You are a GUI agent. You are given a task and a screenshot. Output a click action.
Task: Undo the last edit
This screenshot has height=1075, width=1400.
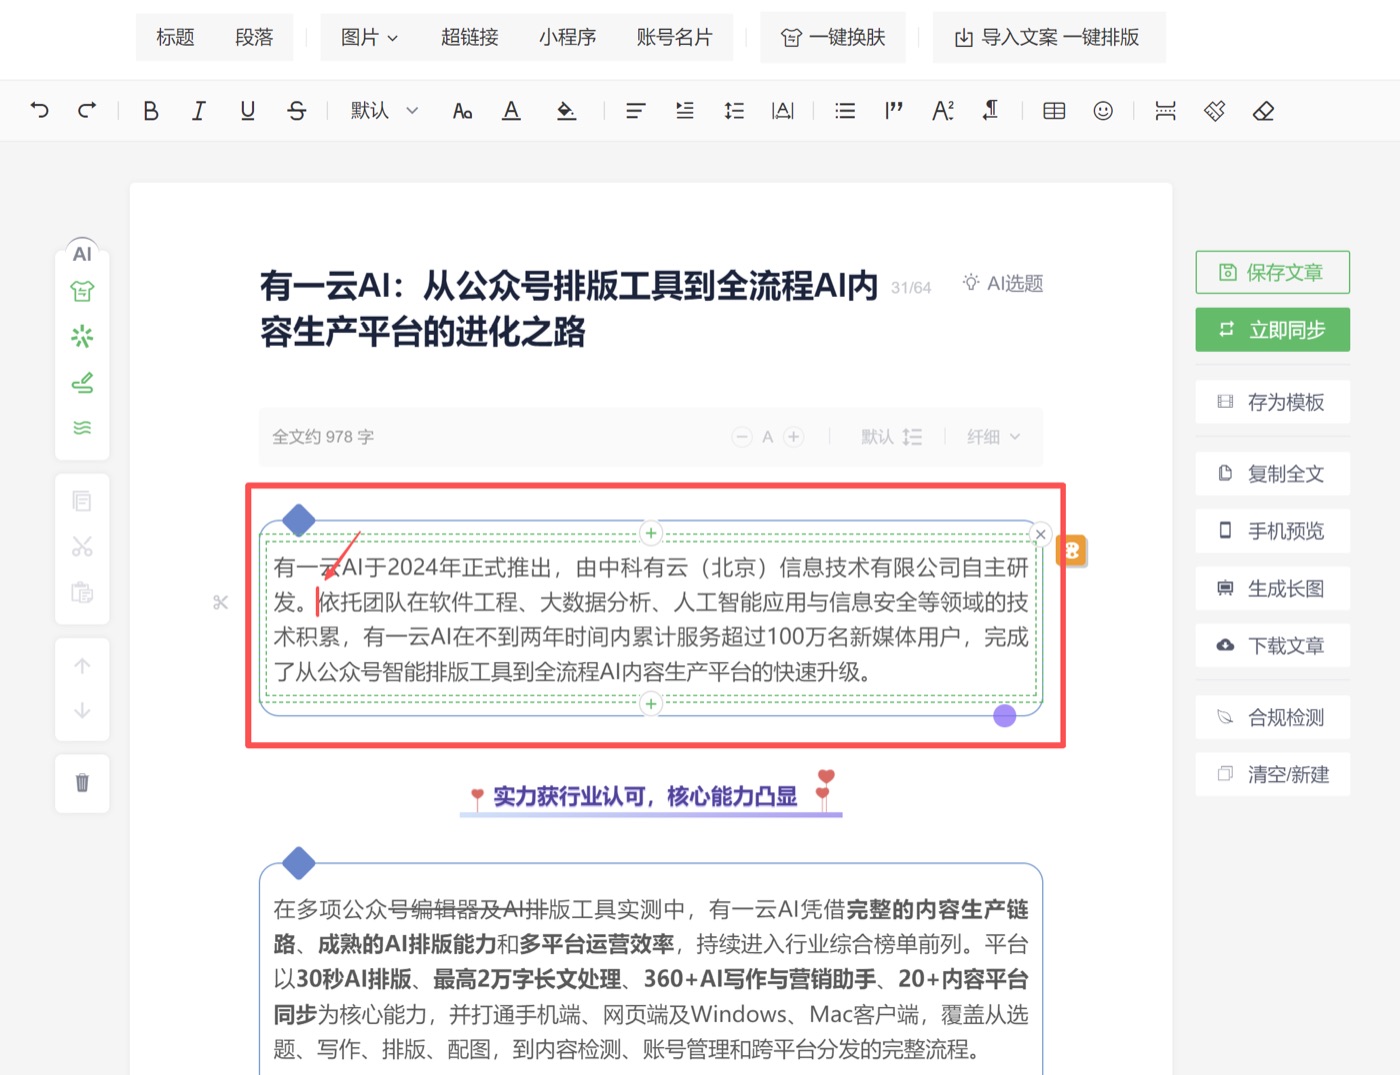coord(39,110)
